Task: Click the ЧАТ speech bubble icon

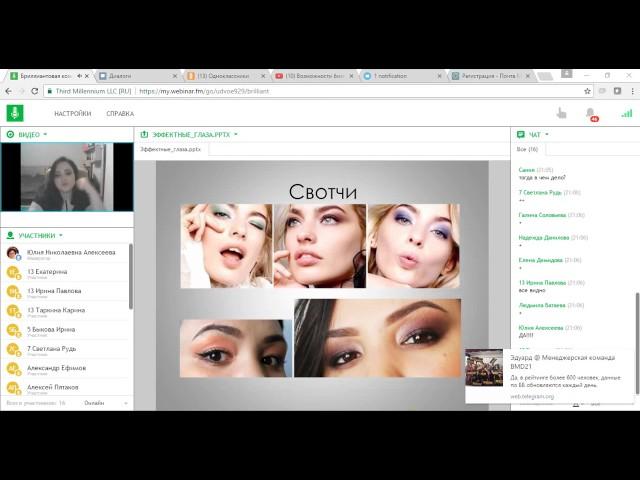Action: click(x=520, y=134)
